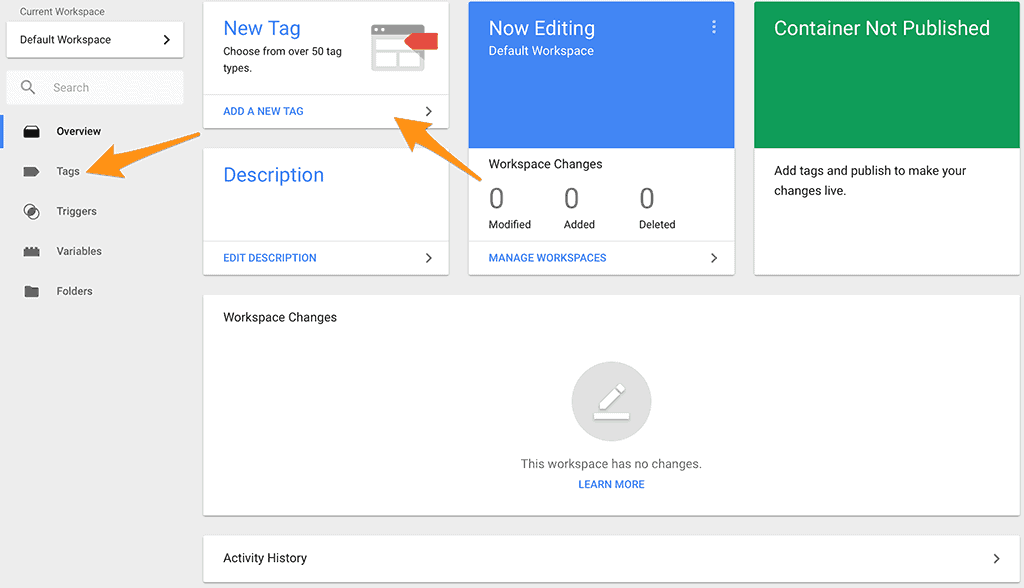Click the Added count value
This screenshot has height=588, width=1024.
pyautogui.click(x=571, y=199)
